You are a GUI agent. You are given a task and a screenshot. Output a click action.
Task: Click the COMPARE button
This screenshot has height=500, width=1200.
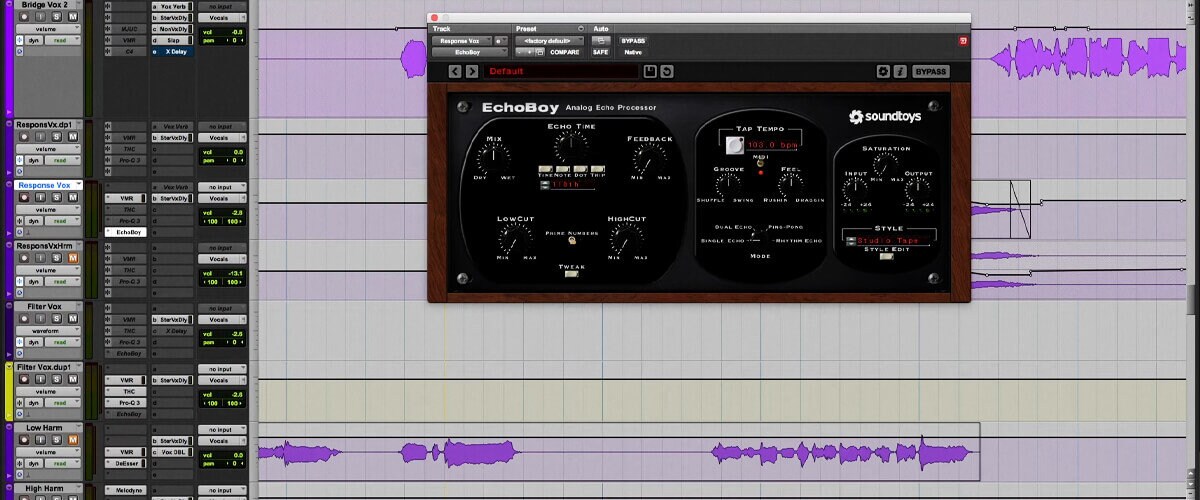point(565,52)
